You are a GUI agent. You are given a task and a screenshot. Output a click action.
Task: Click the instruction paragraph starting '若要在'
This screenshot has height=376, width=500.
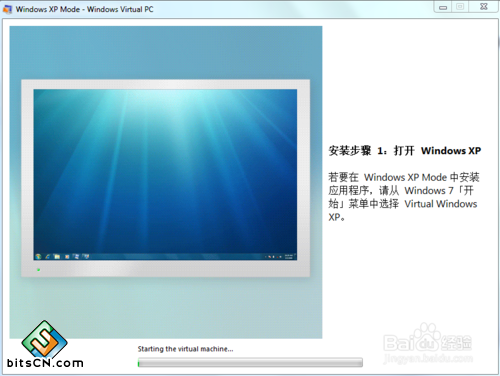404,197
